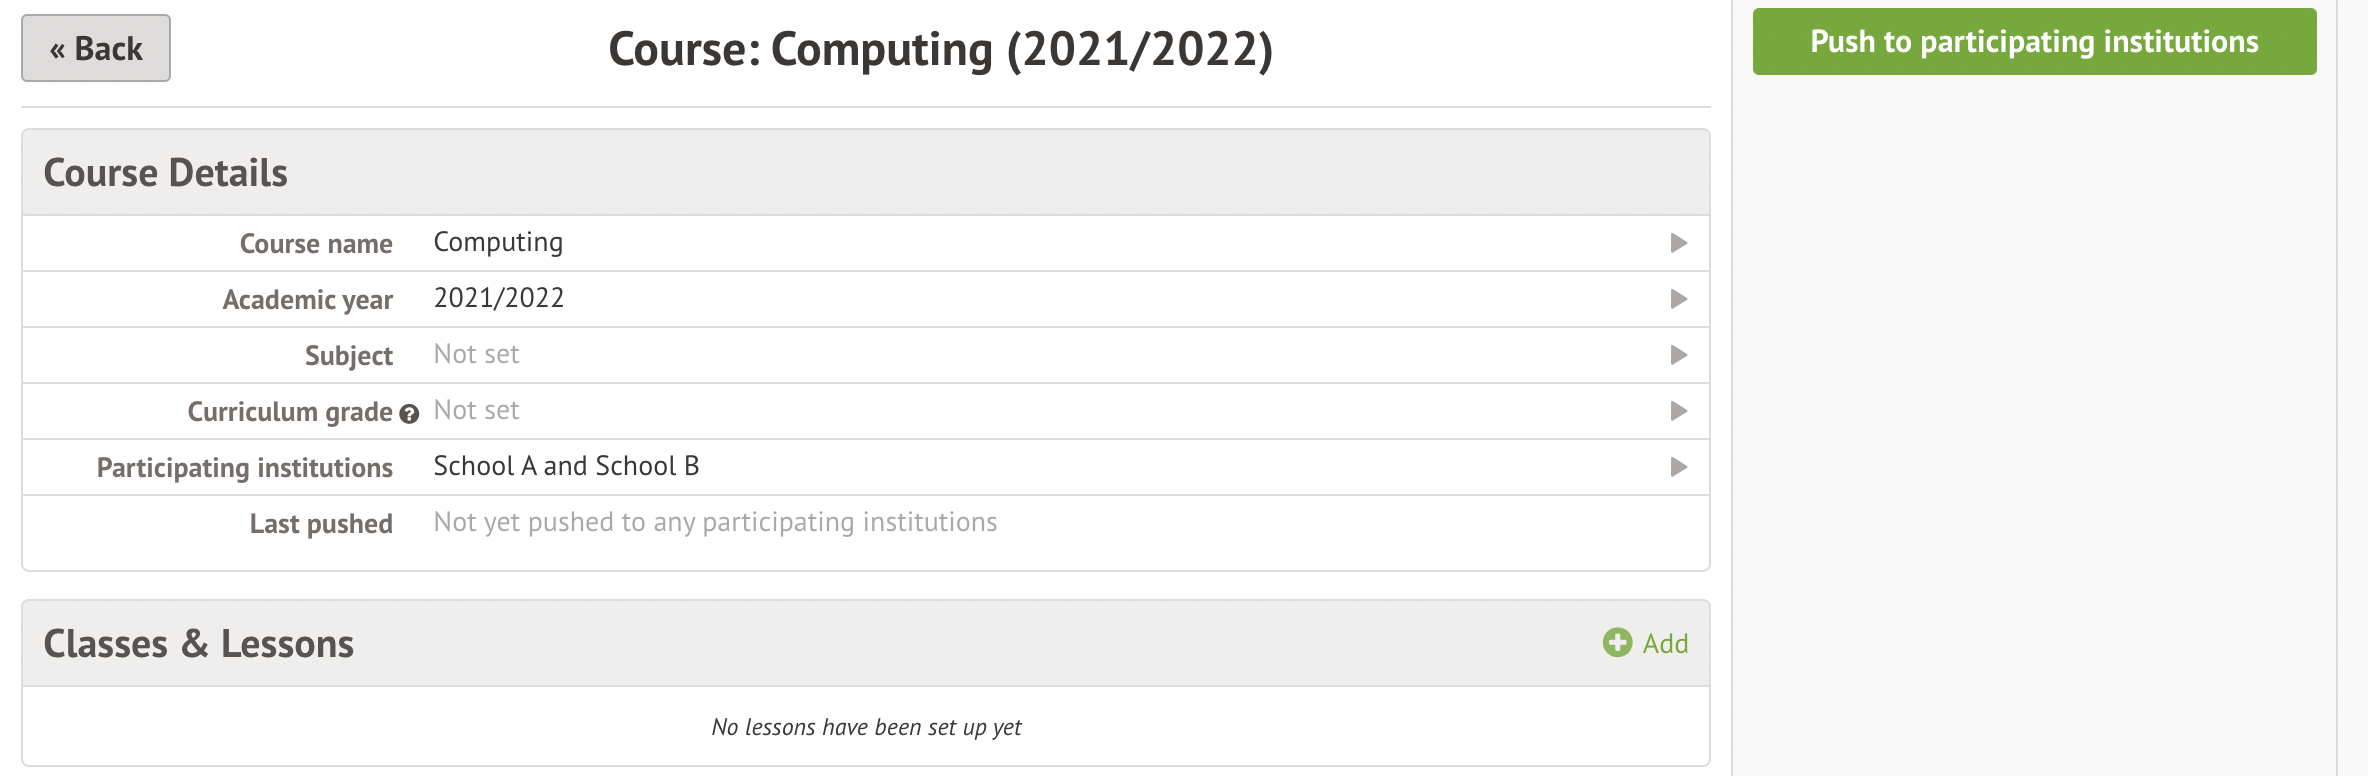This screenshot has width=2368, height=776.
Task: Click the 'Not yet pushed' status text
Action: coord(715,523)
